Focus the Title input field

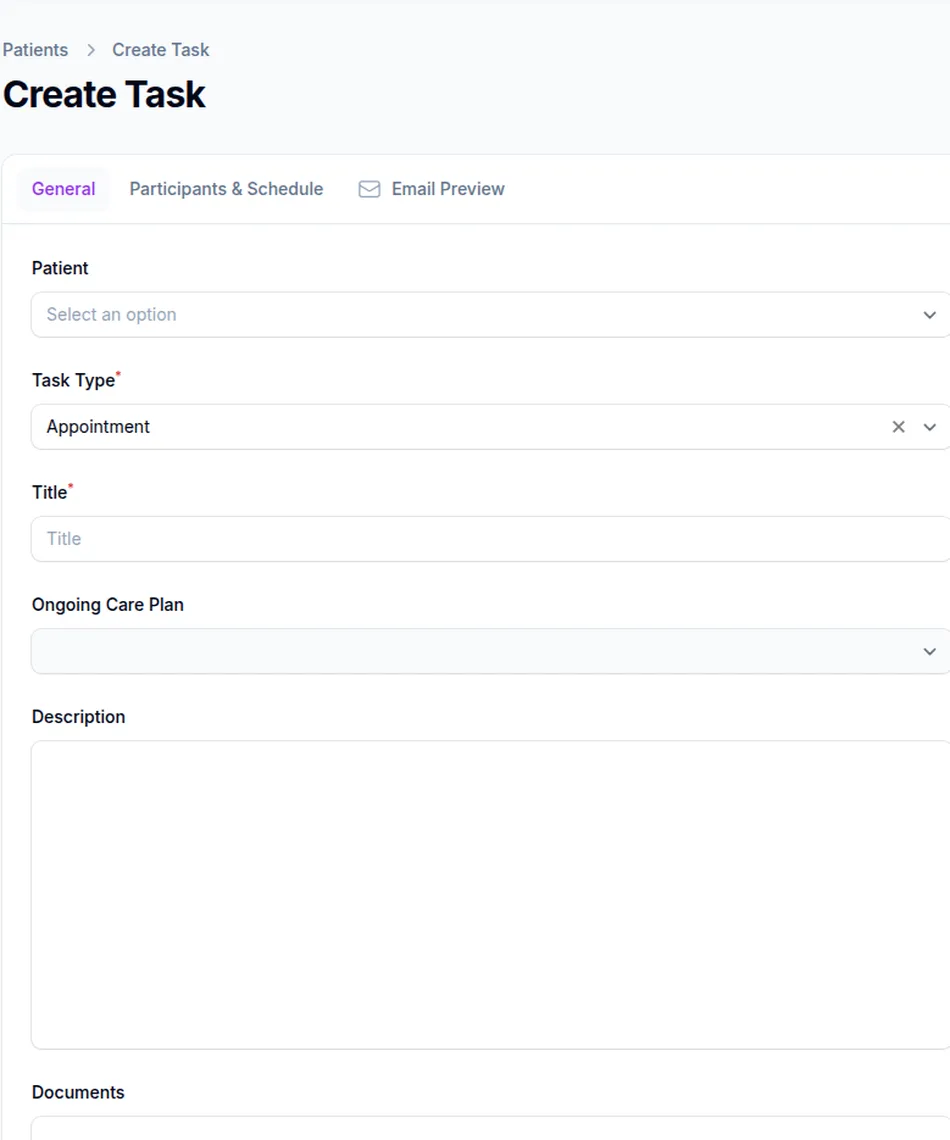pos(490,539)
